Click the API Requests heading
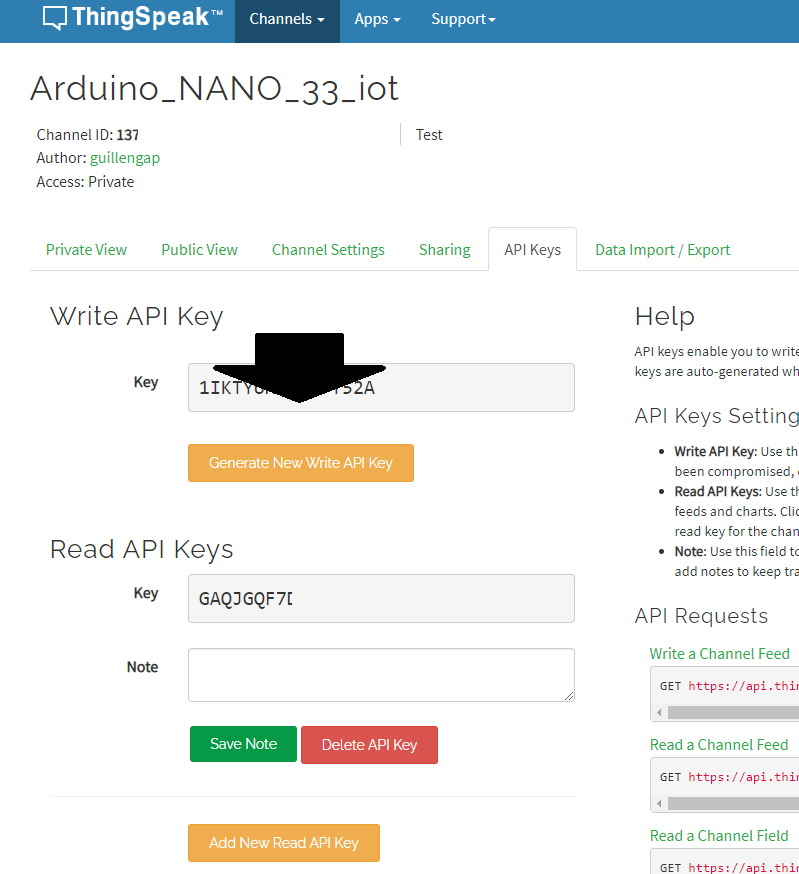This screenshot has height=874, width=799. [x=701, y=616]
